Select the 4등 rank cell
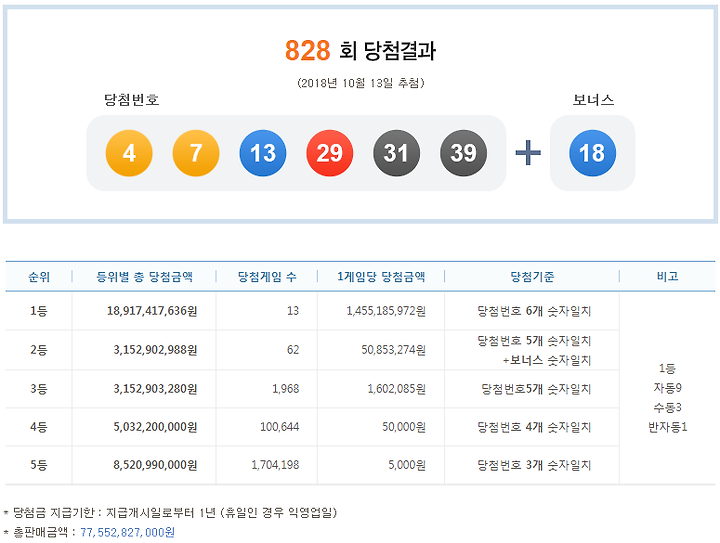Image resolution: width=720 pixels, height=543 pixels. click(x=39, y=427)
